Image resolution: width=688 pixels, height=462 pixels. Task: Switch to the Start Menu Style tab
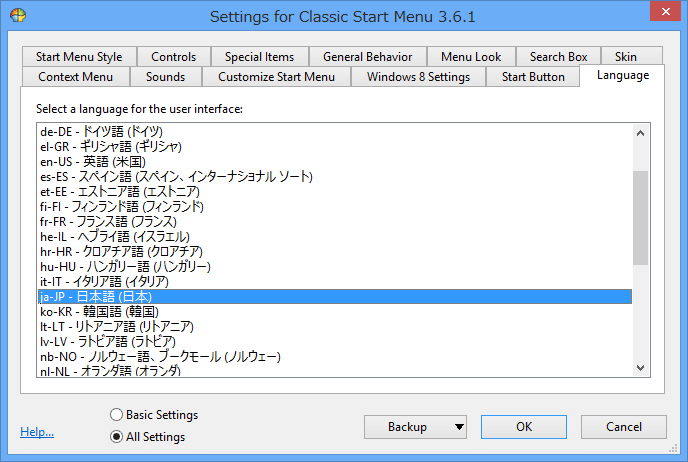pyautogui.click(x=79, y=57)
